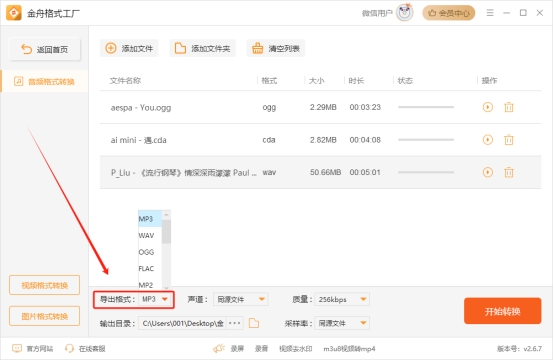This screenshot has width=554, height=360.
Task: Click progress bar of P_Liu wav
Action: point(426,172)
